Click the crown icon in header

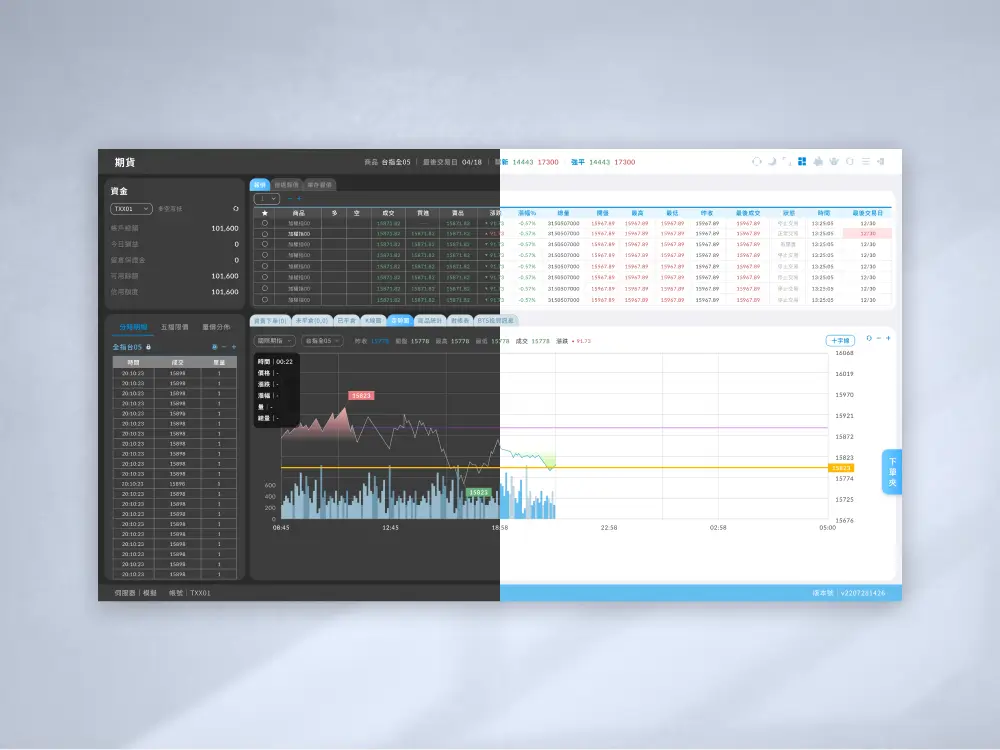[833, 161]
